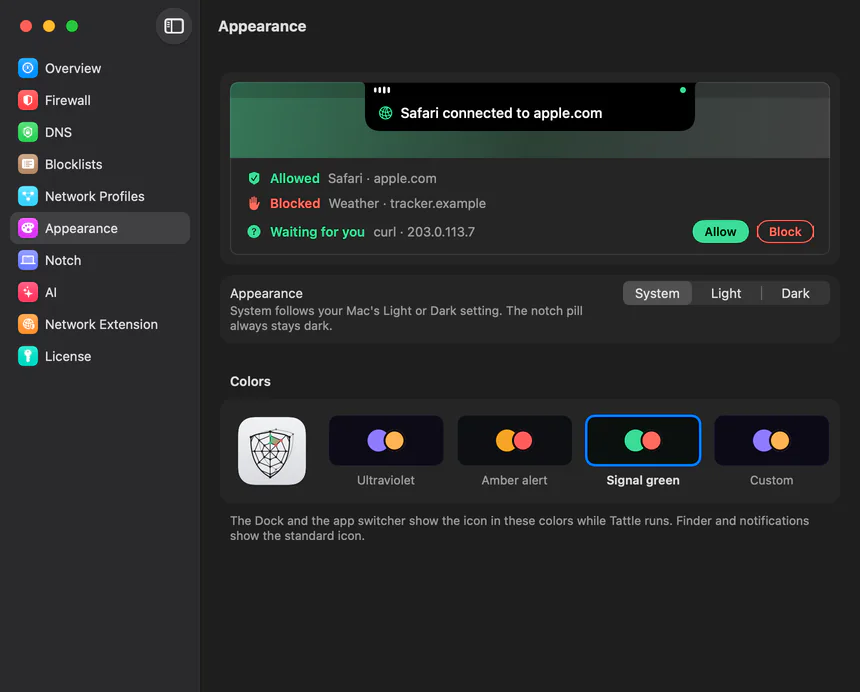The image size is (860, 692).
Task: Select the Appearance sidebar item
Action: [x=100, y=228]
